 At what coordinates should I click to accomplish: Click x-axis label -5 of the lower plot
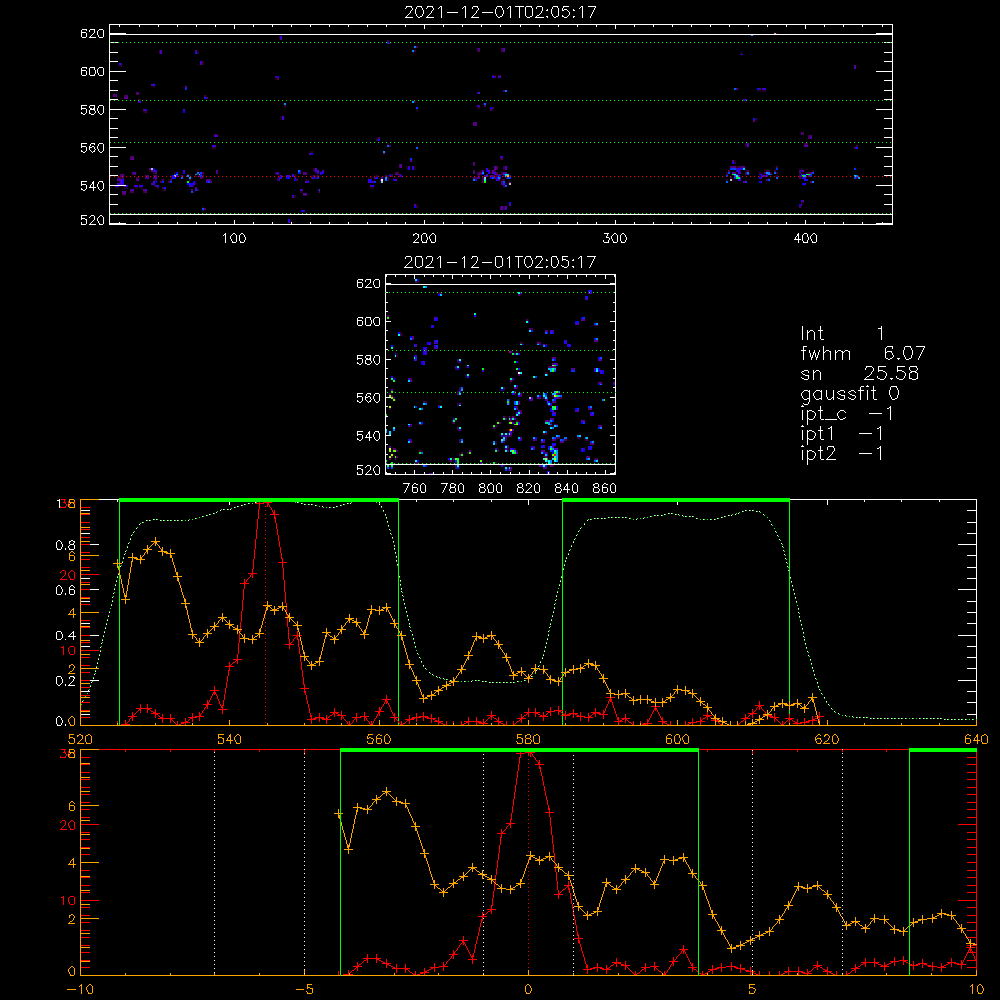pyautogui.click(x=304, y=989)
